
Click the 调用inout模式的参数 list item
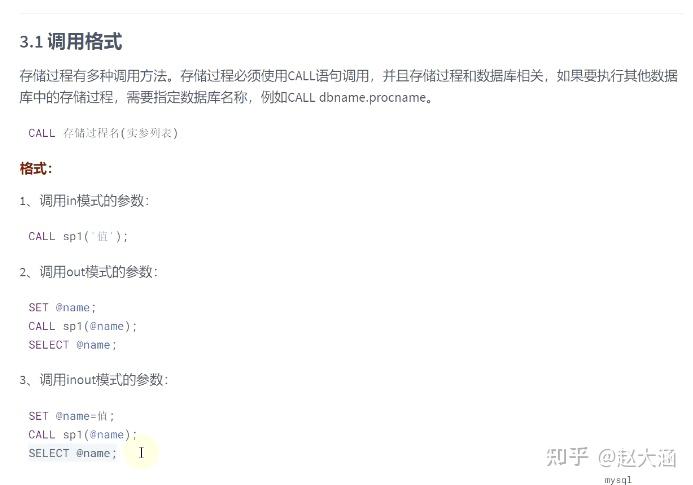coord(94,380)
